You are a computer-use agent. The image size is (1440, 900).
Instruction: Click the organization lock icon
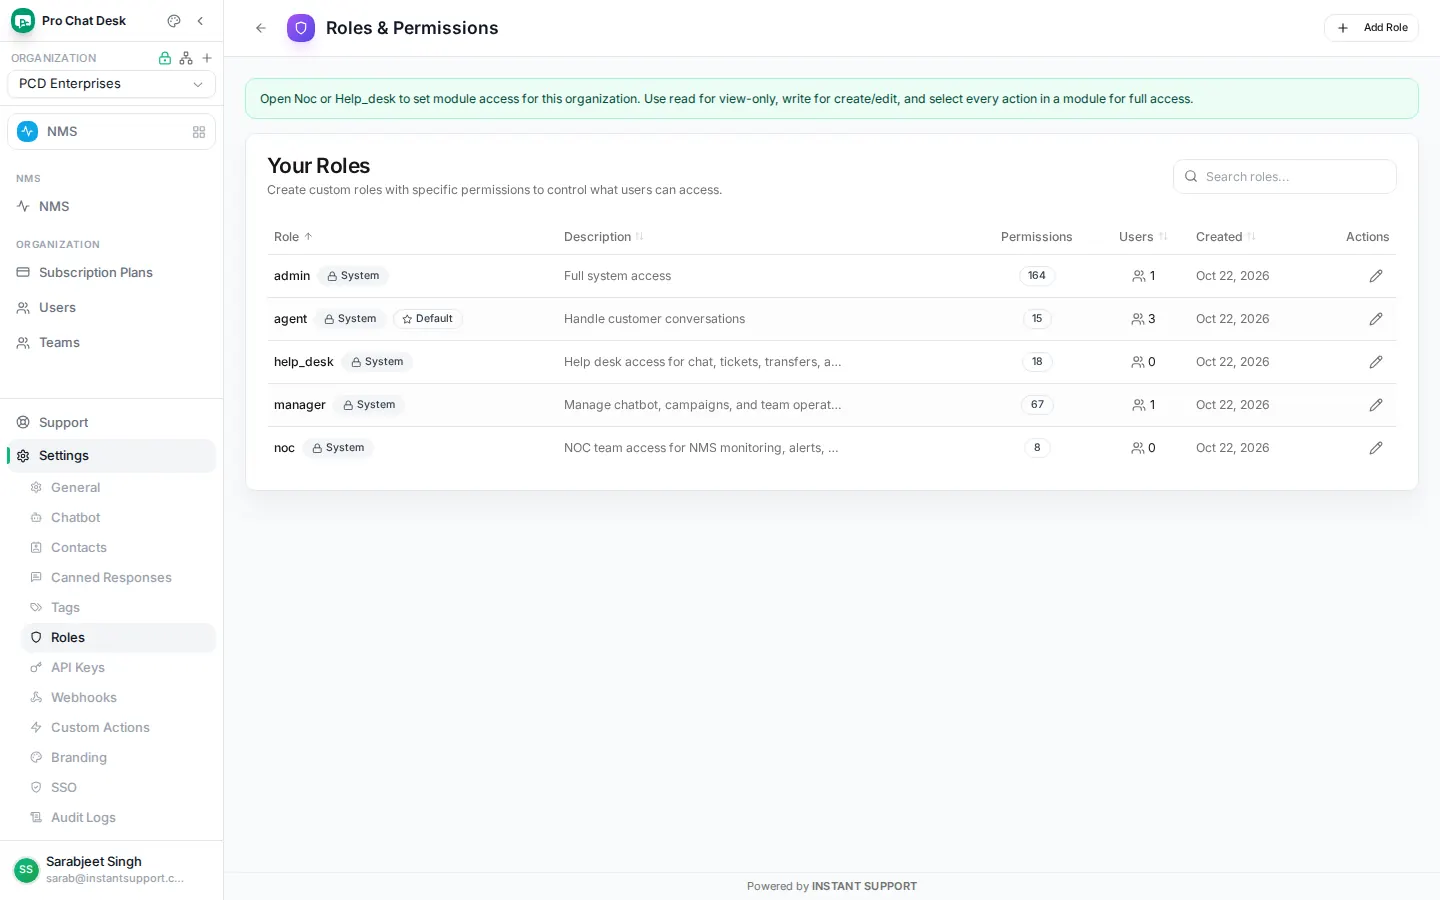click(x=165, y=58)
